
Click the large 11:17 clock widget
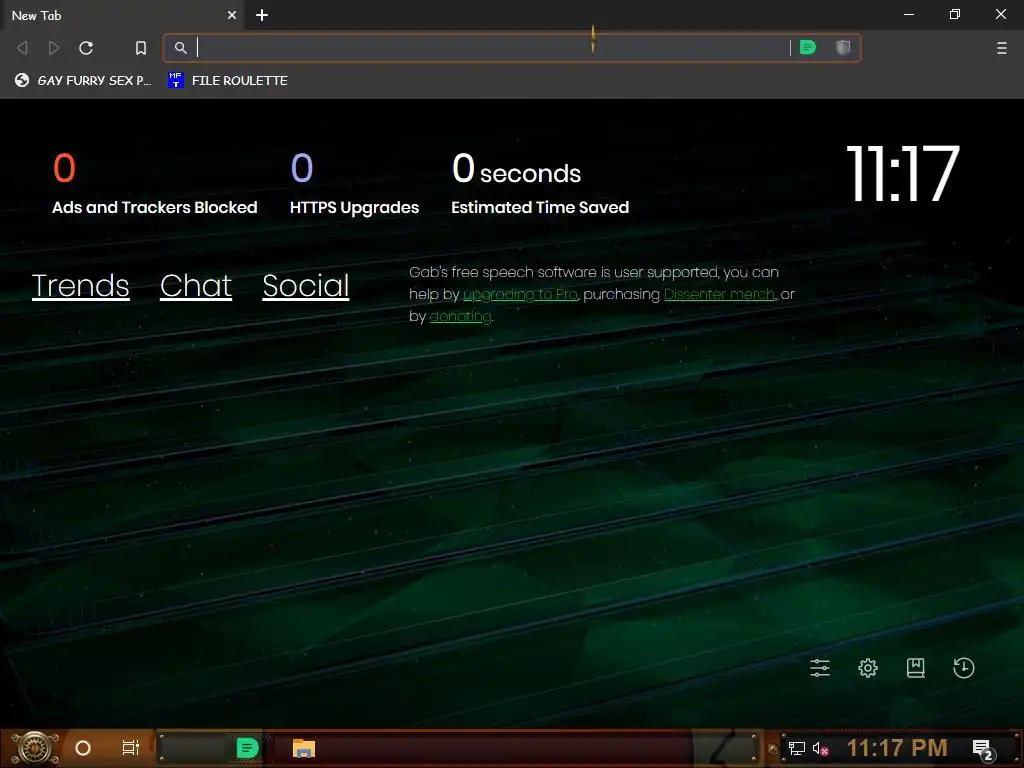903,174
